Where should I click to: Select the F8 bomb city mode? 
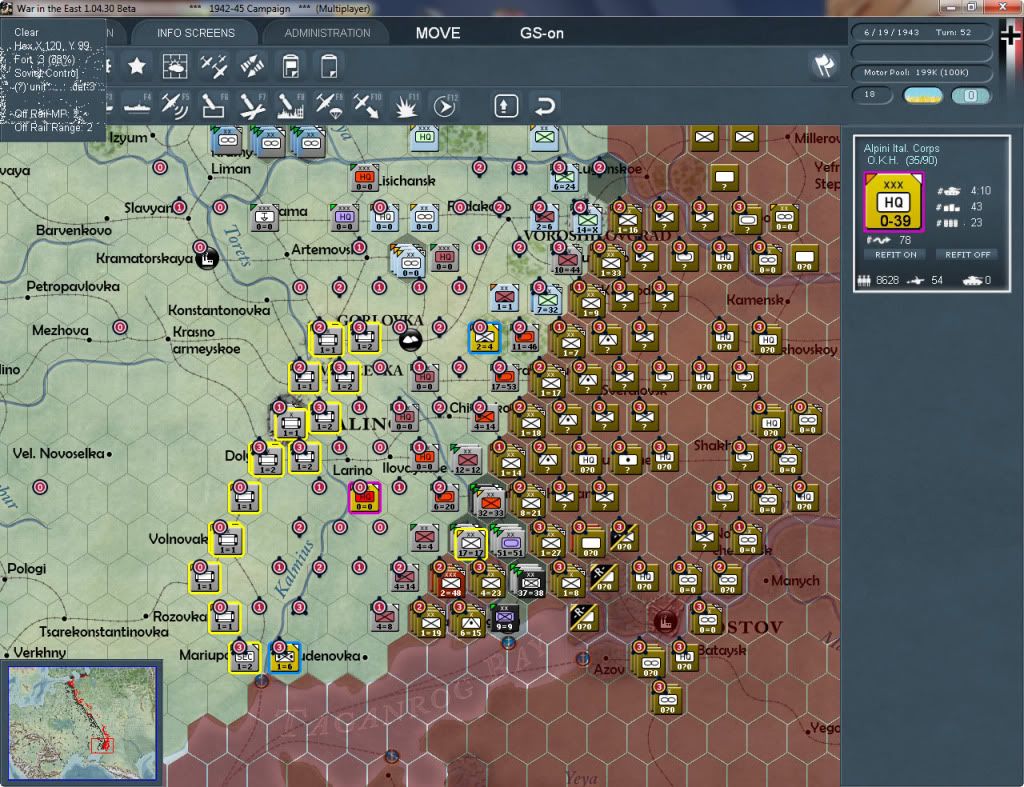(x=291, y=106)
